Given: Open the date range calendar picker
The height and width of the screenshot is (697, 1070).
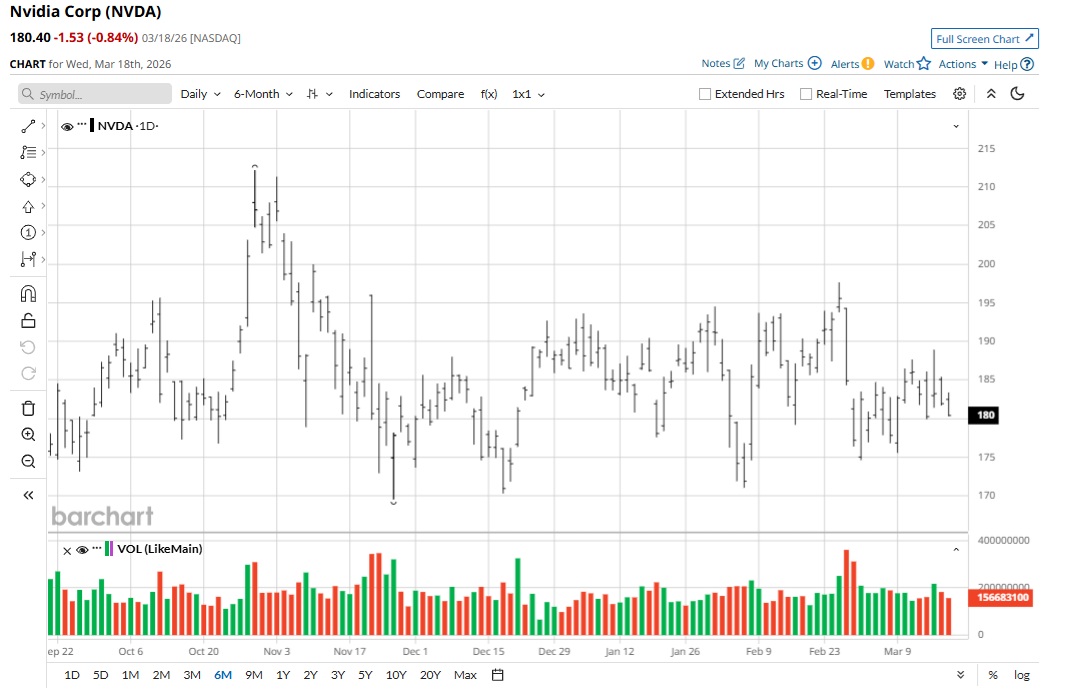Looking at the screenshot, I should [497, 675].
